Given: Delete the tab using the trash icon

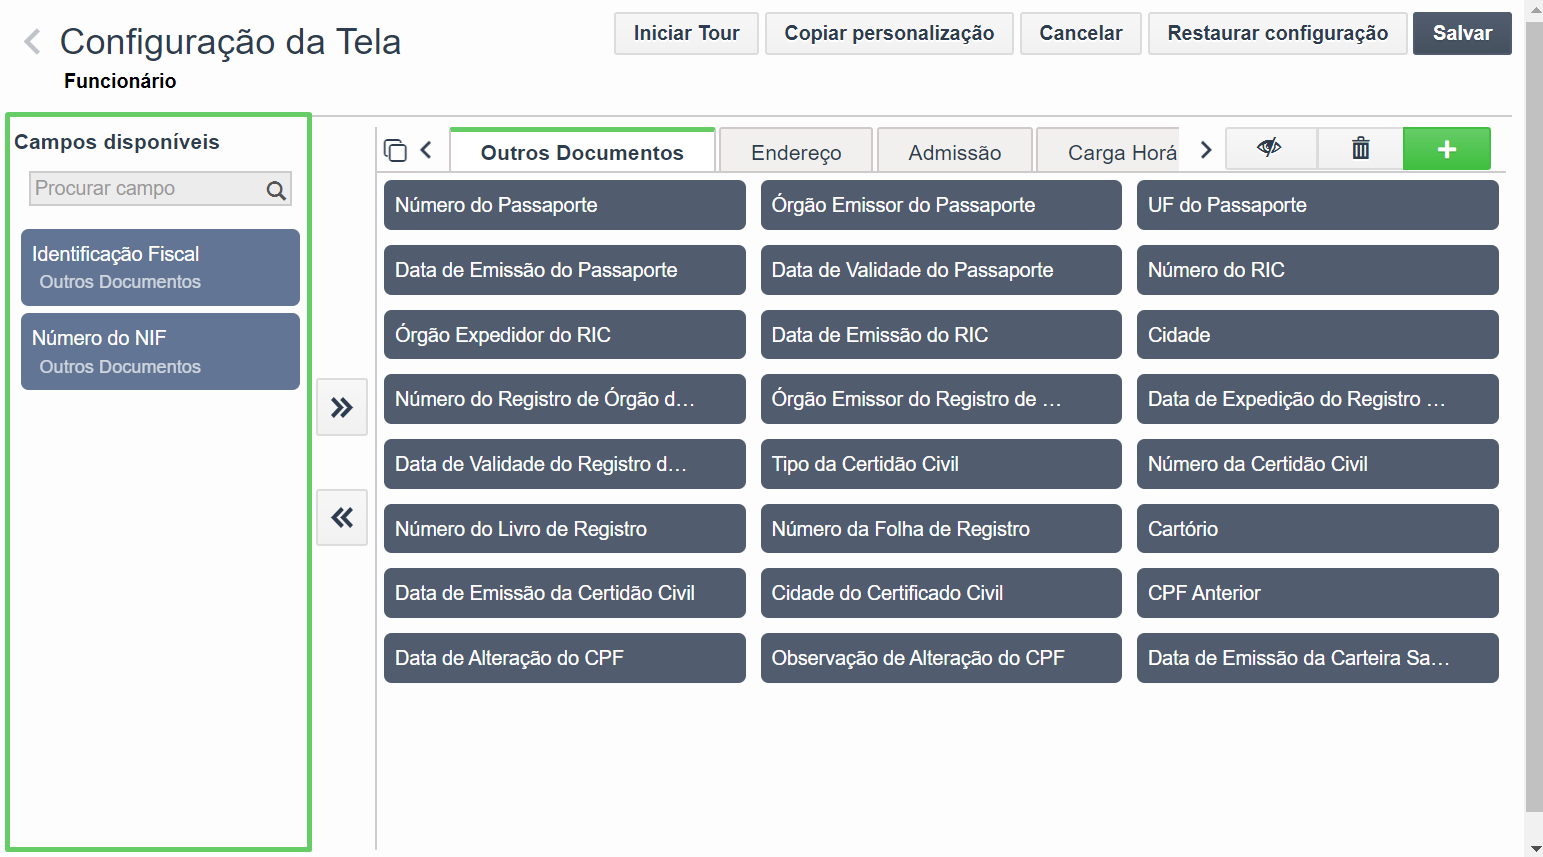Looking at the screenshot, I should (1360, 149).
